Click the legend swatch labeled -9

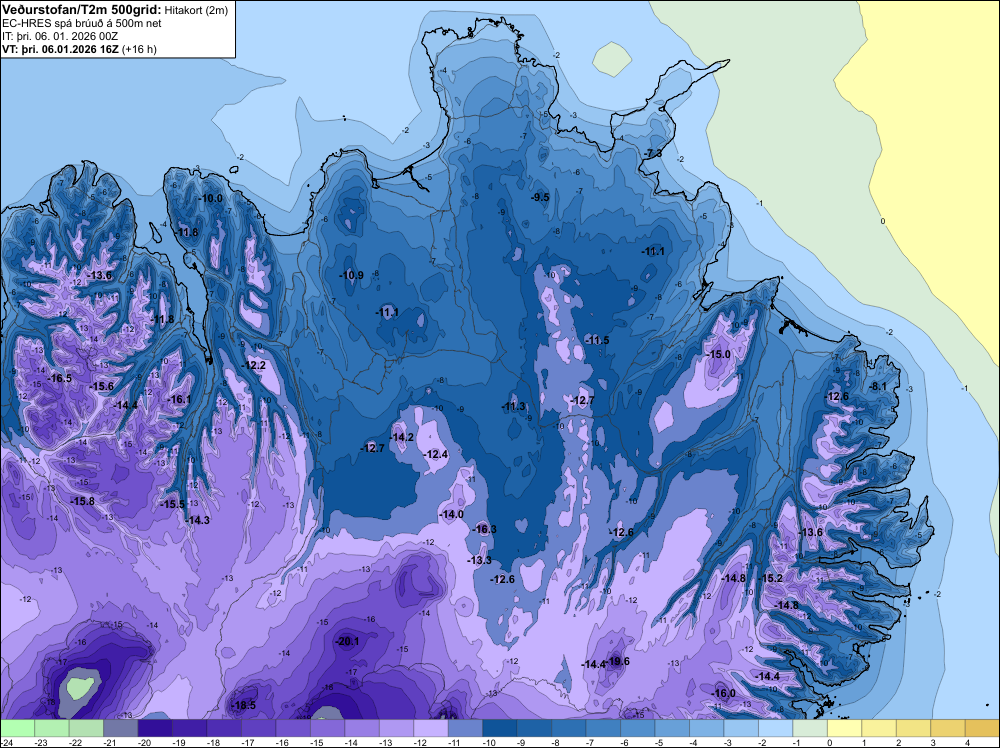click(x=534, y=728)
